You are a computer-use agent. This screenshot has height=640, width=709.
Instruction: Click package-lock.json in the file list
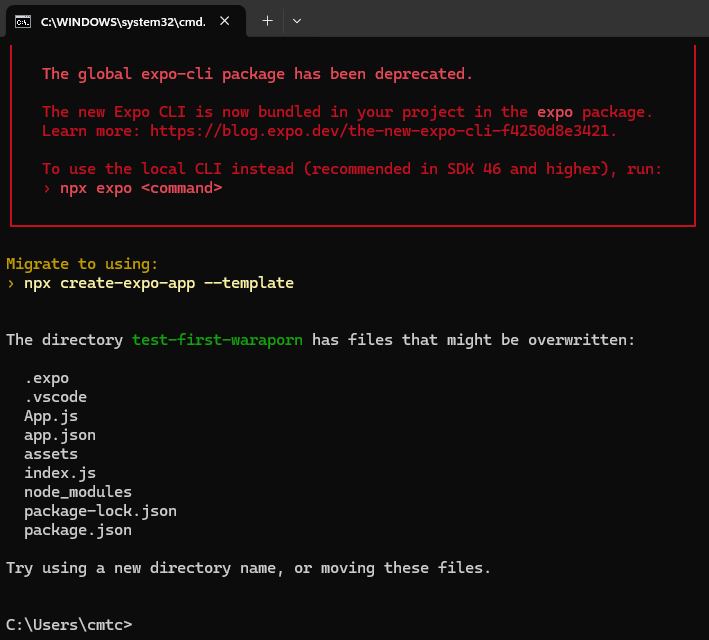[100, 511]
